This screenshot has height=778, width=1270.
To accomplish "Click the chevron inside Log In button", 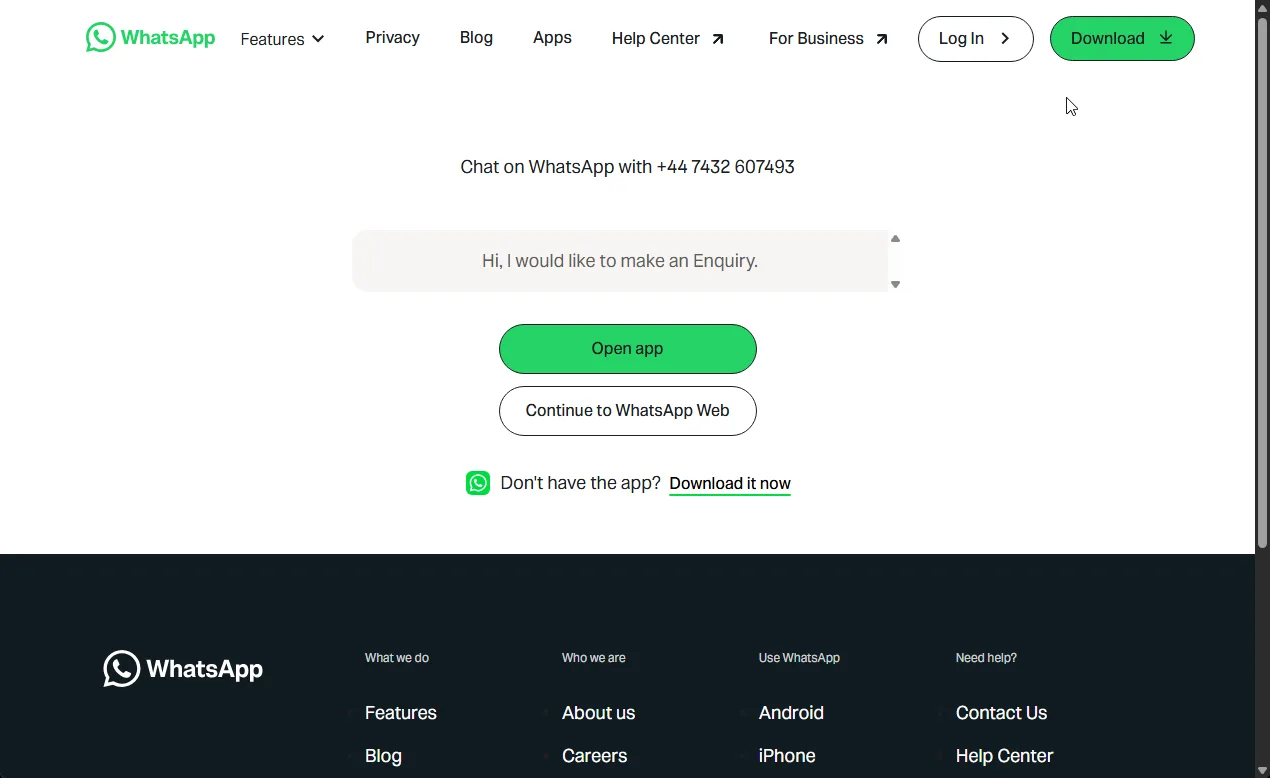I will tap(1005, 39).
